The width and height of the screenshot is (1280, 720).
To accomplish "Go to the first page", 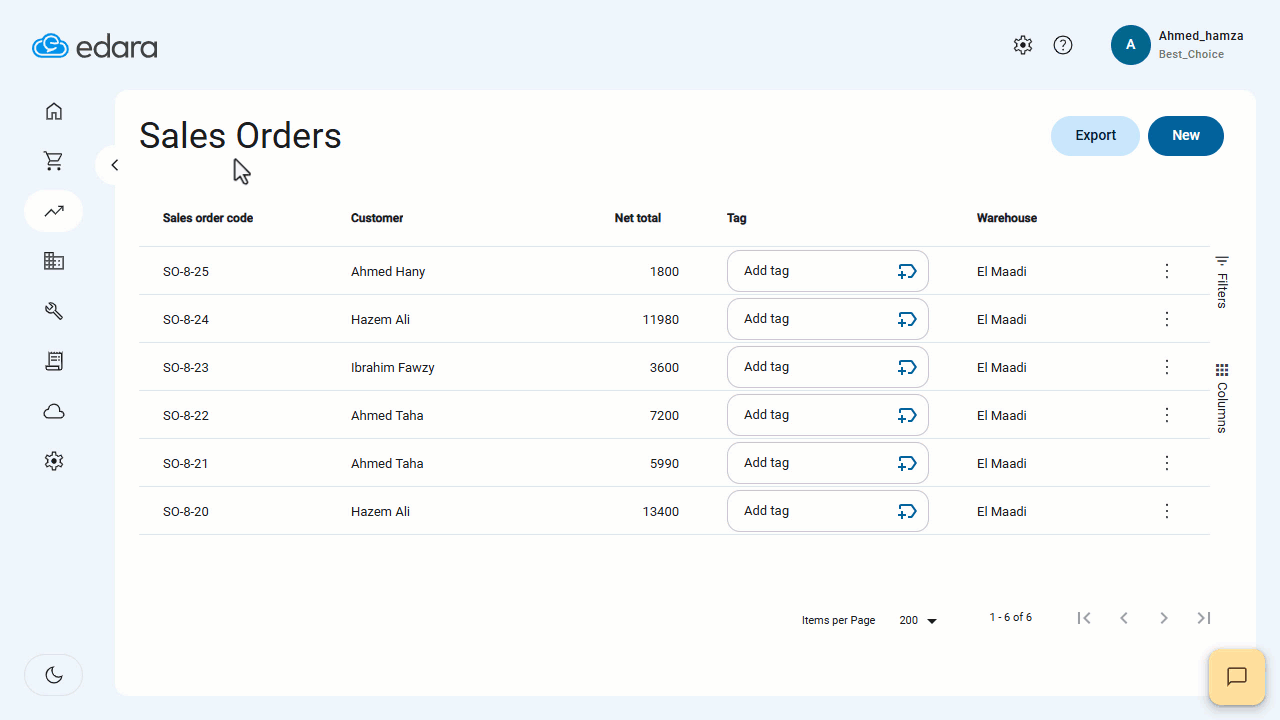I will 1084,618.
